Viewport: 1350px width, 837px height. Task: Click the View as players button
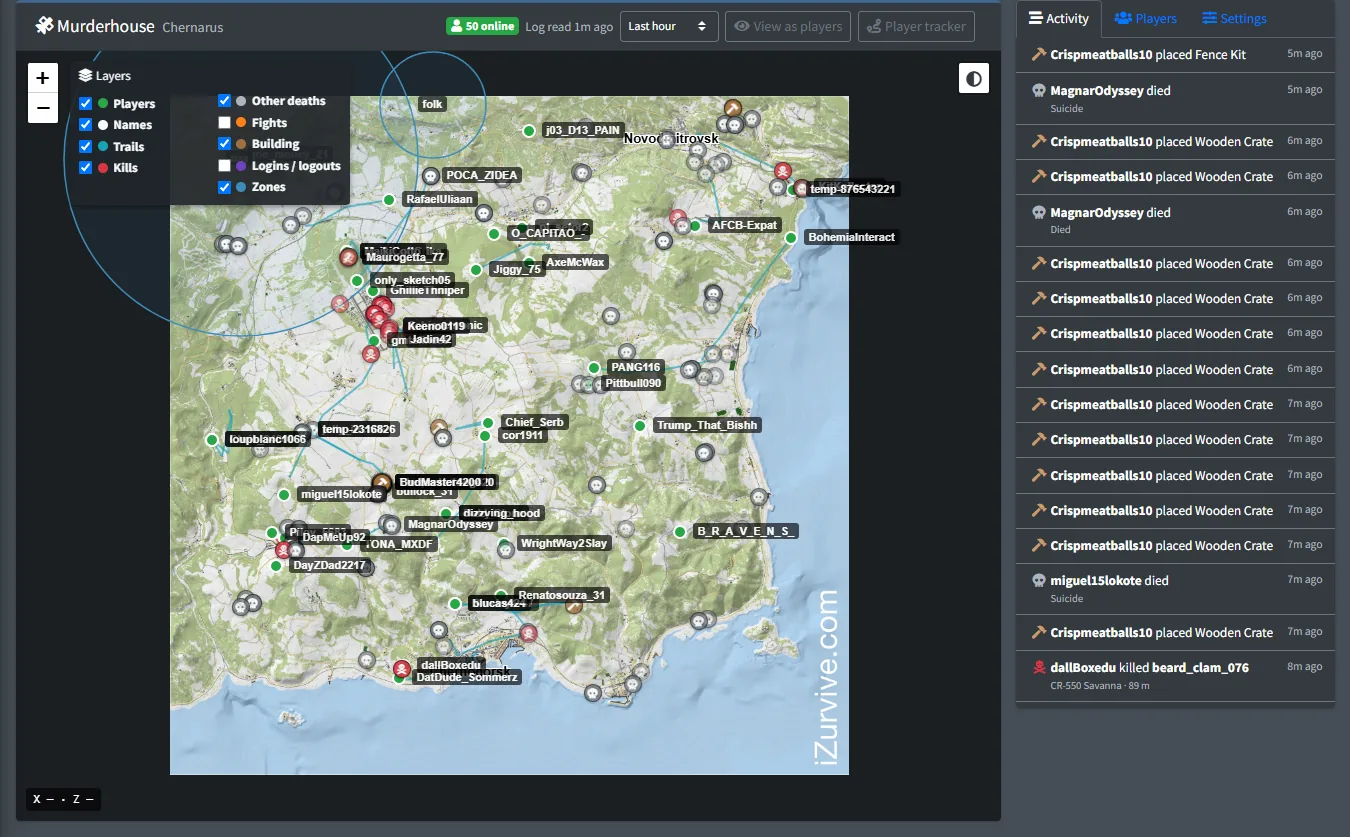coord(788,26)
